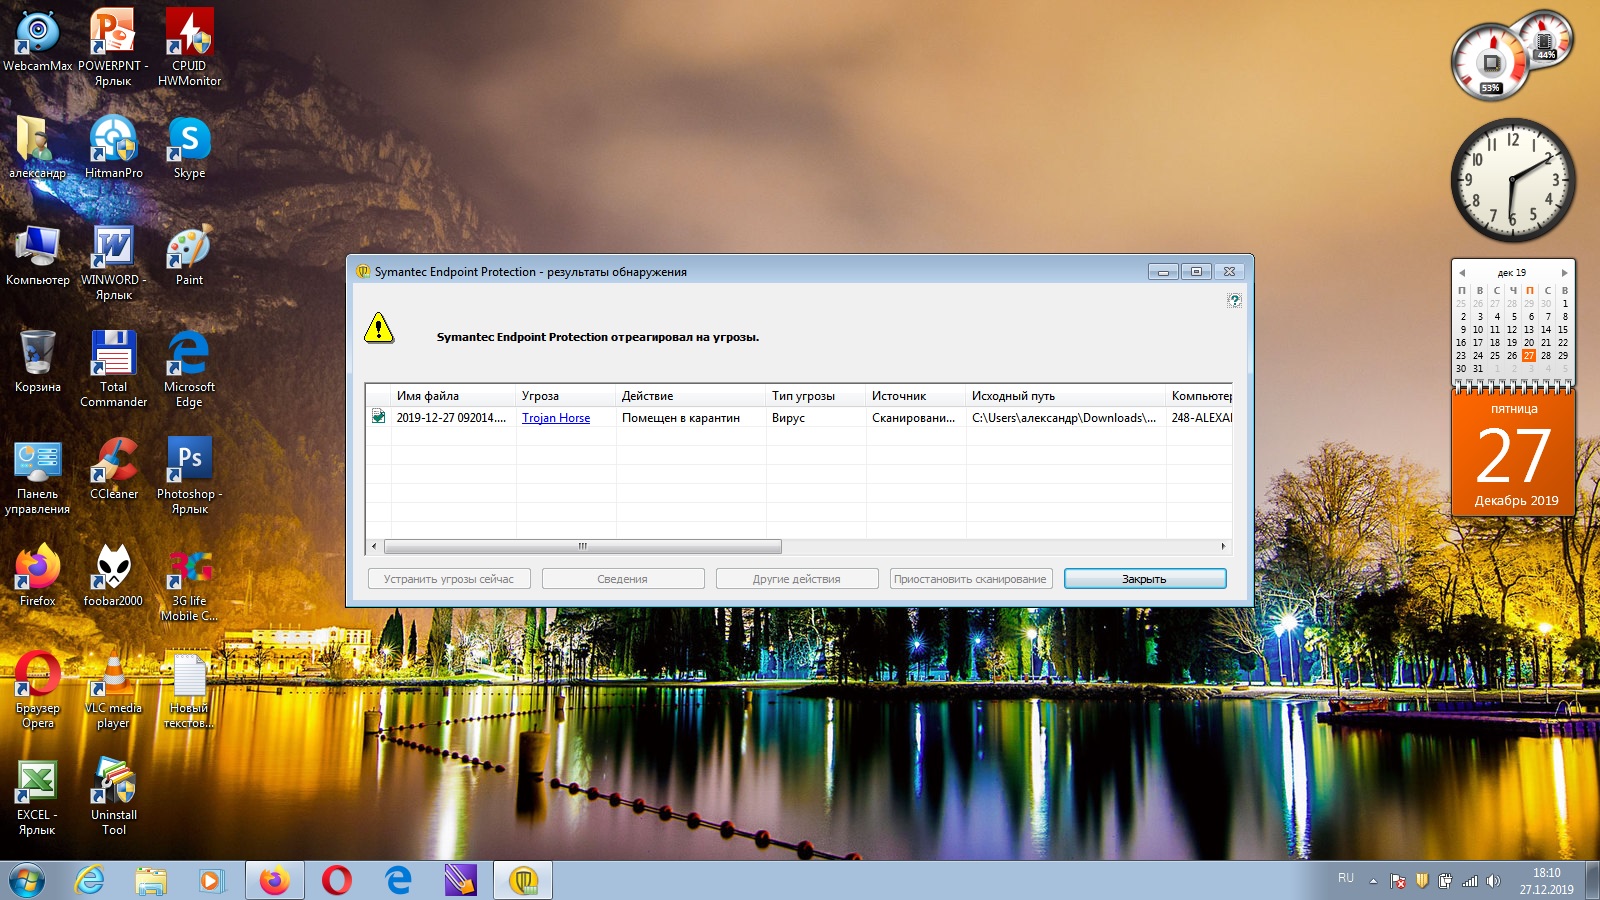The width and height of the screenshot is (1600, 900).
Task: Open the media player taskbar icon
Action: tap(211, 880)
